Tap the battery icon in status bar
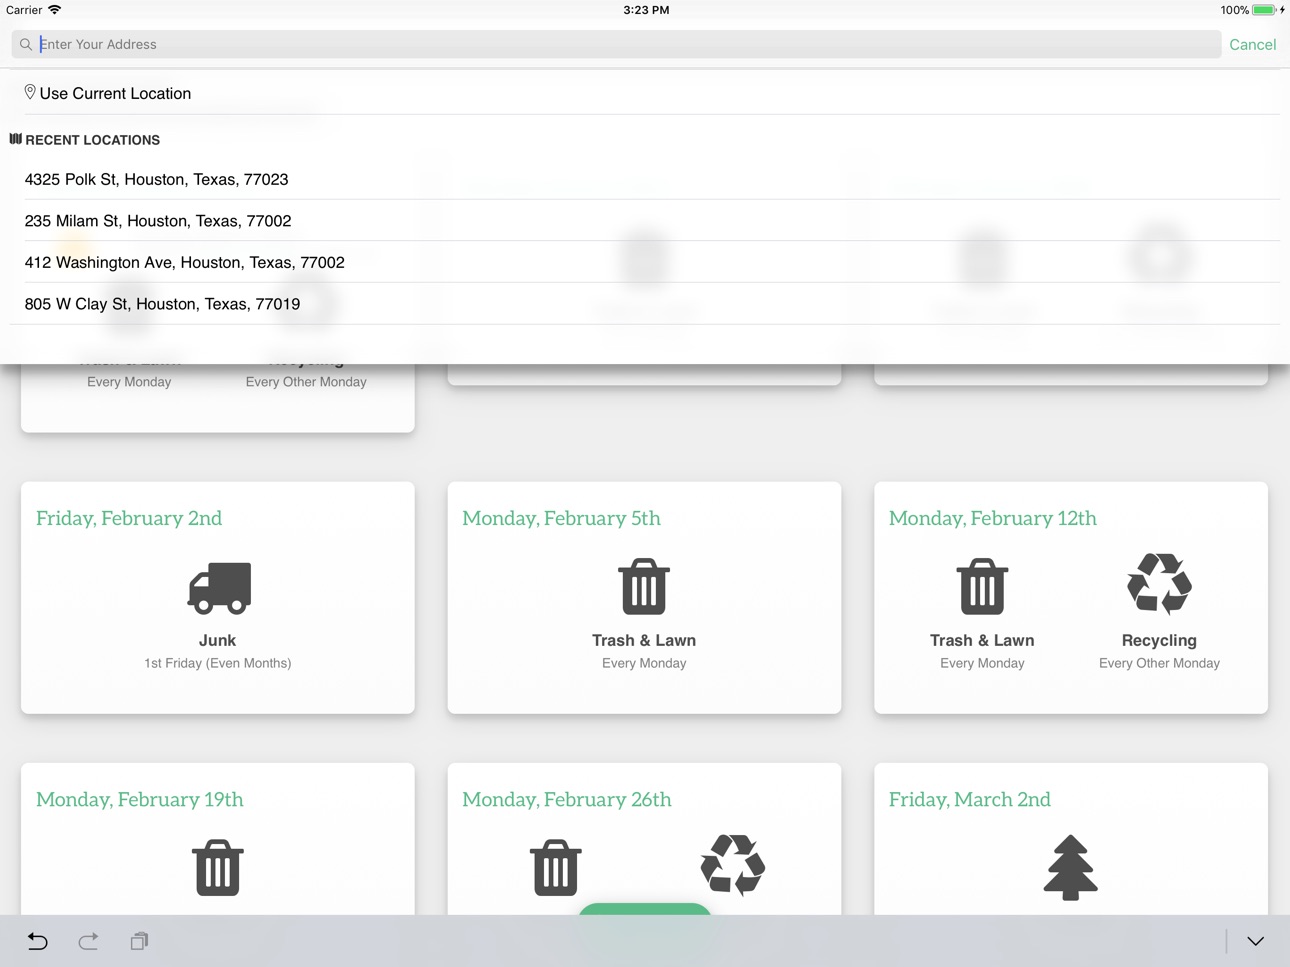This screenshot has height=967, width=1290. tap(1265, 10)
